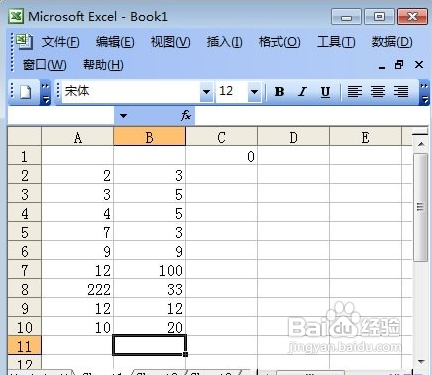432x375 pixels.
Task: Open the Name Box dropdown arrow
Action: tap(123, 116)
